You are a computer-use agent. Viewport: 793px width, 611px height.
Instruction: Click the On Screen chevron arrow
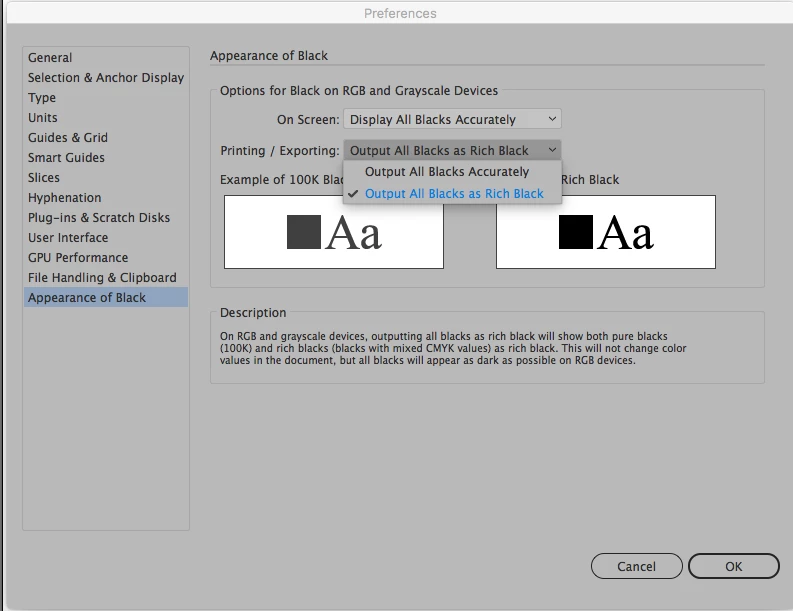click(x=552, y=119)
